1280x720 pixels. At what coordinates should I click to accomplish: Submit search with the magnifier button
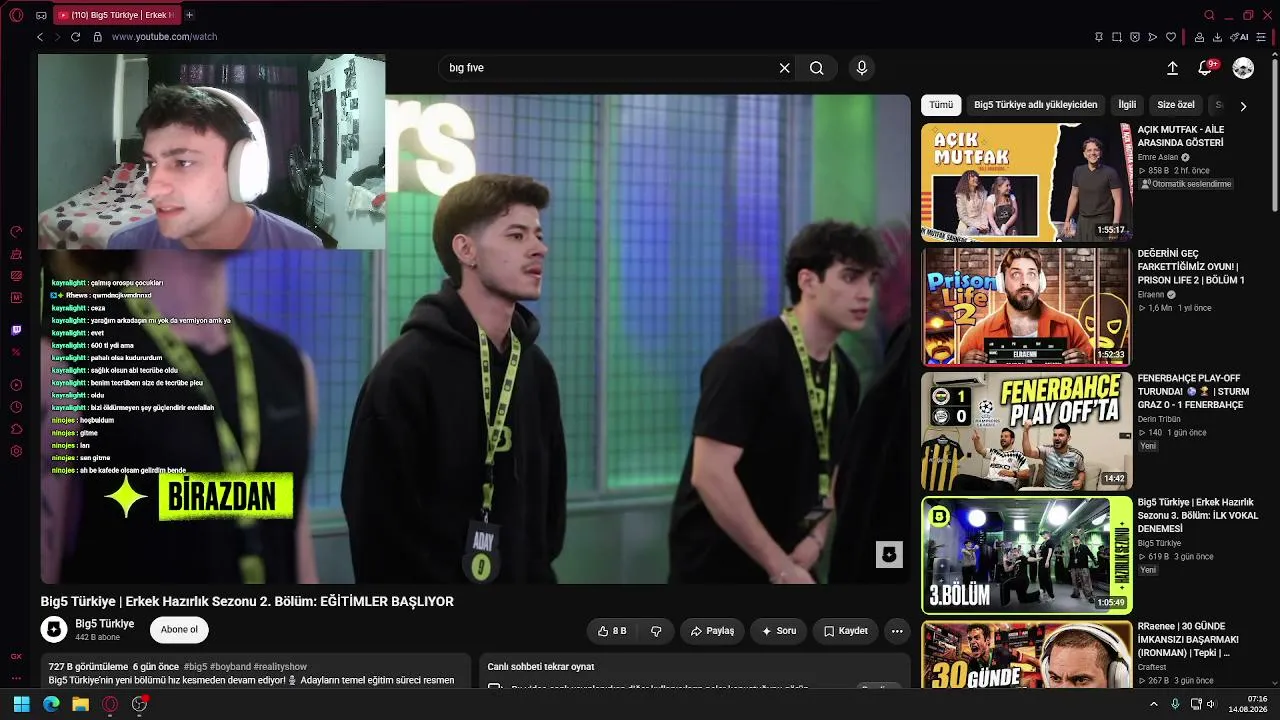coord(817,68)
